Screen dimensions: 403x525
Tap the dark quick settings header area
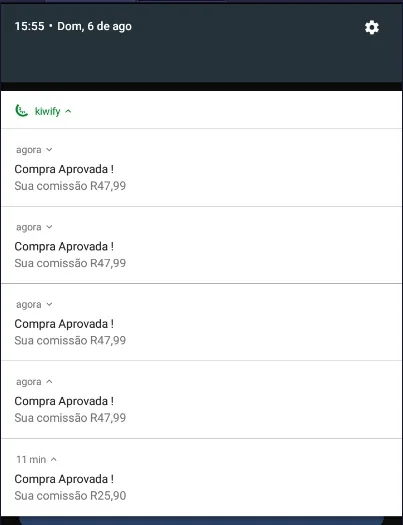202,43
